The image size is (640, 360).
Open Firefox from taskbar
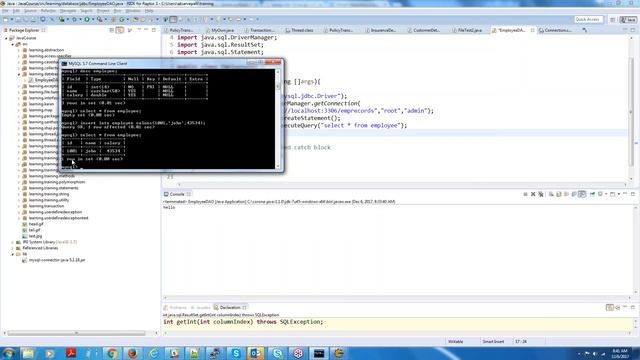[133, 353]
